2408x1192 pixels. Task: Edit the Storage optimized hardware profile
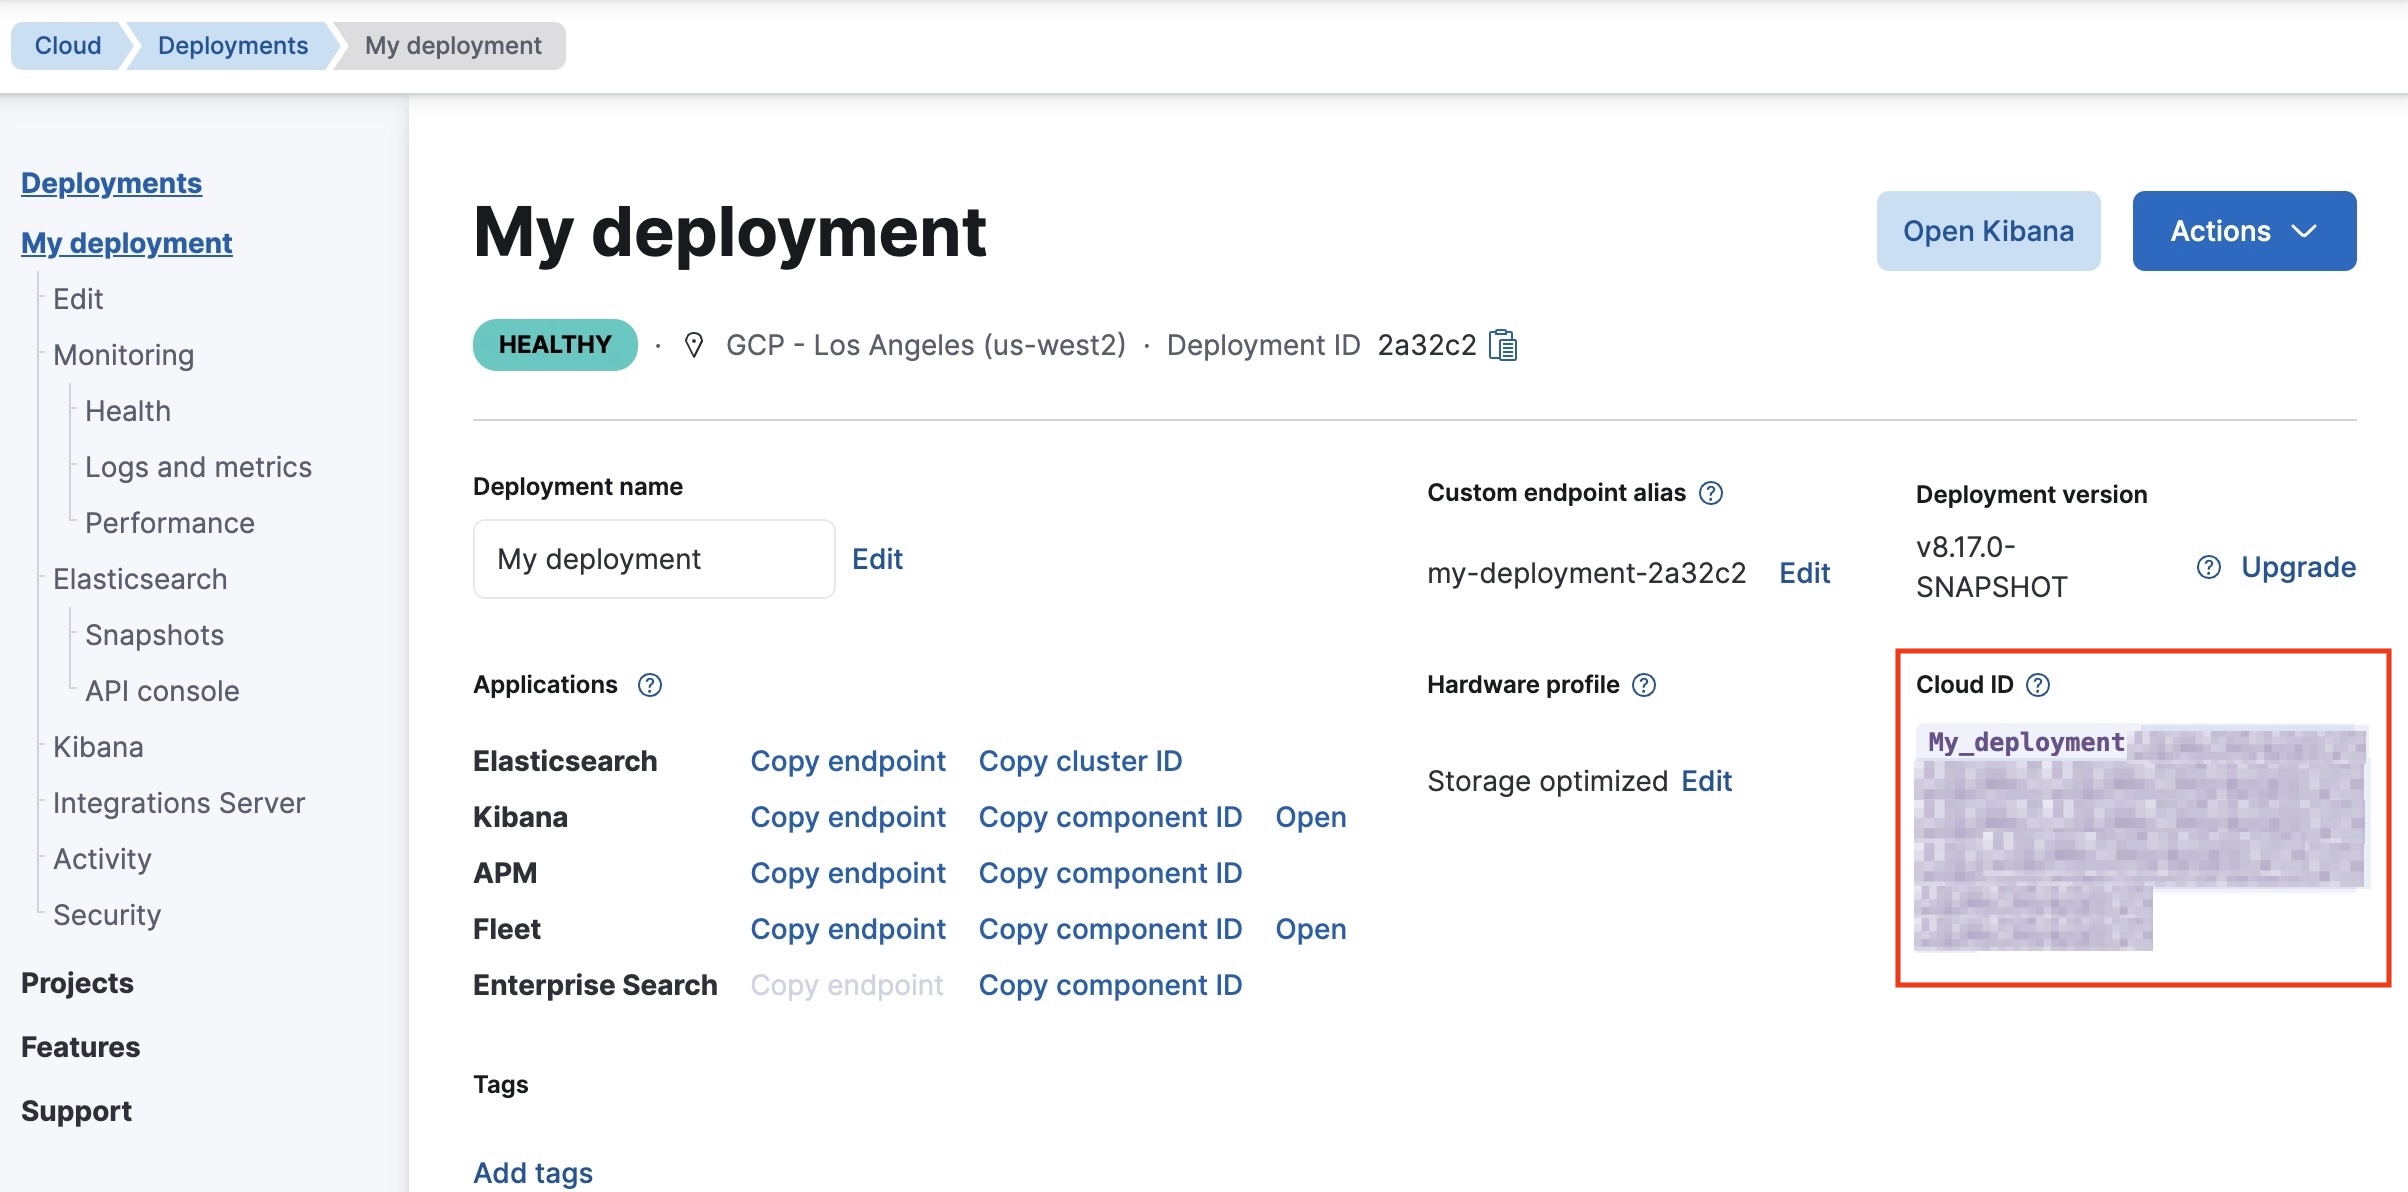(1706, 781)
